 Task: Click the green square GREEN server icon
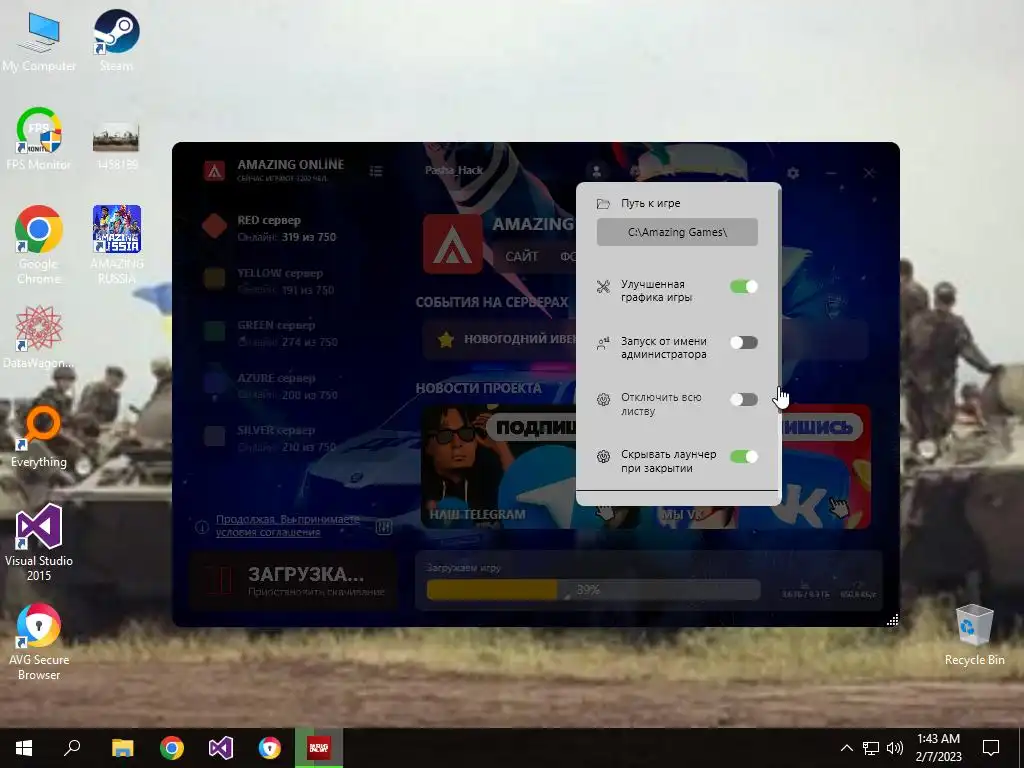[214, 330]
